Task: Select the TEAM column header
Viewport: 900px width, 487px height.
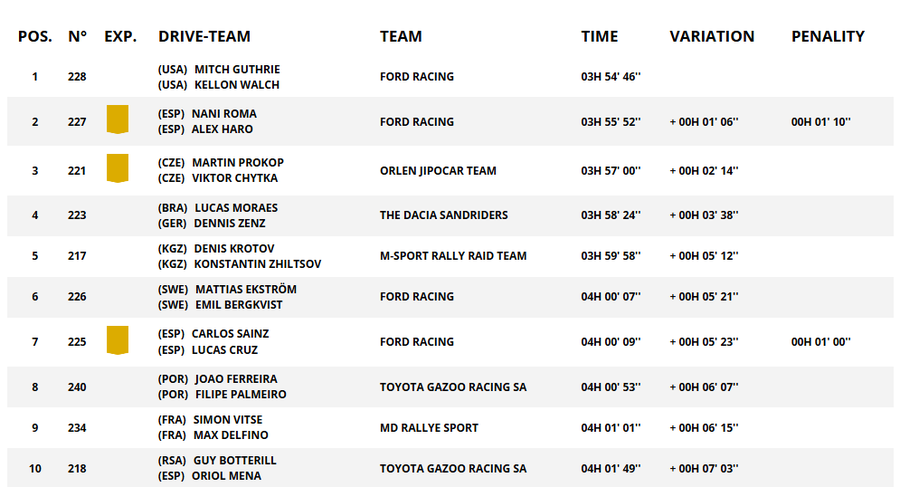Action: [x=400, y=36]
